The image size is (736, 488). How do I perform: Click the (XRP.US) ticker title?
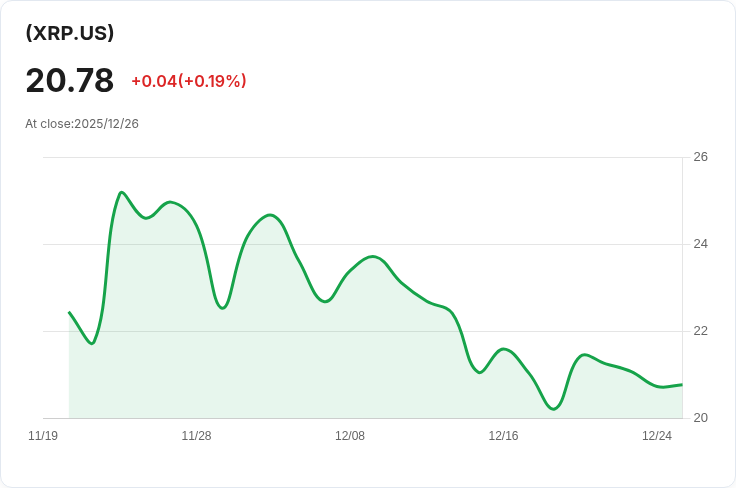click(x=70, y=33)
